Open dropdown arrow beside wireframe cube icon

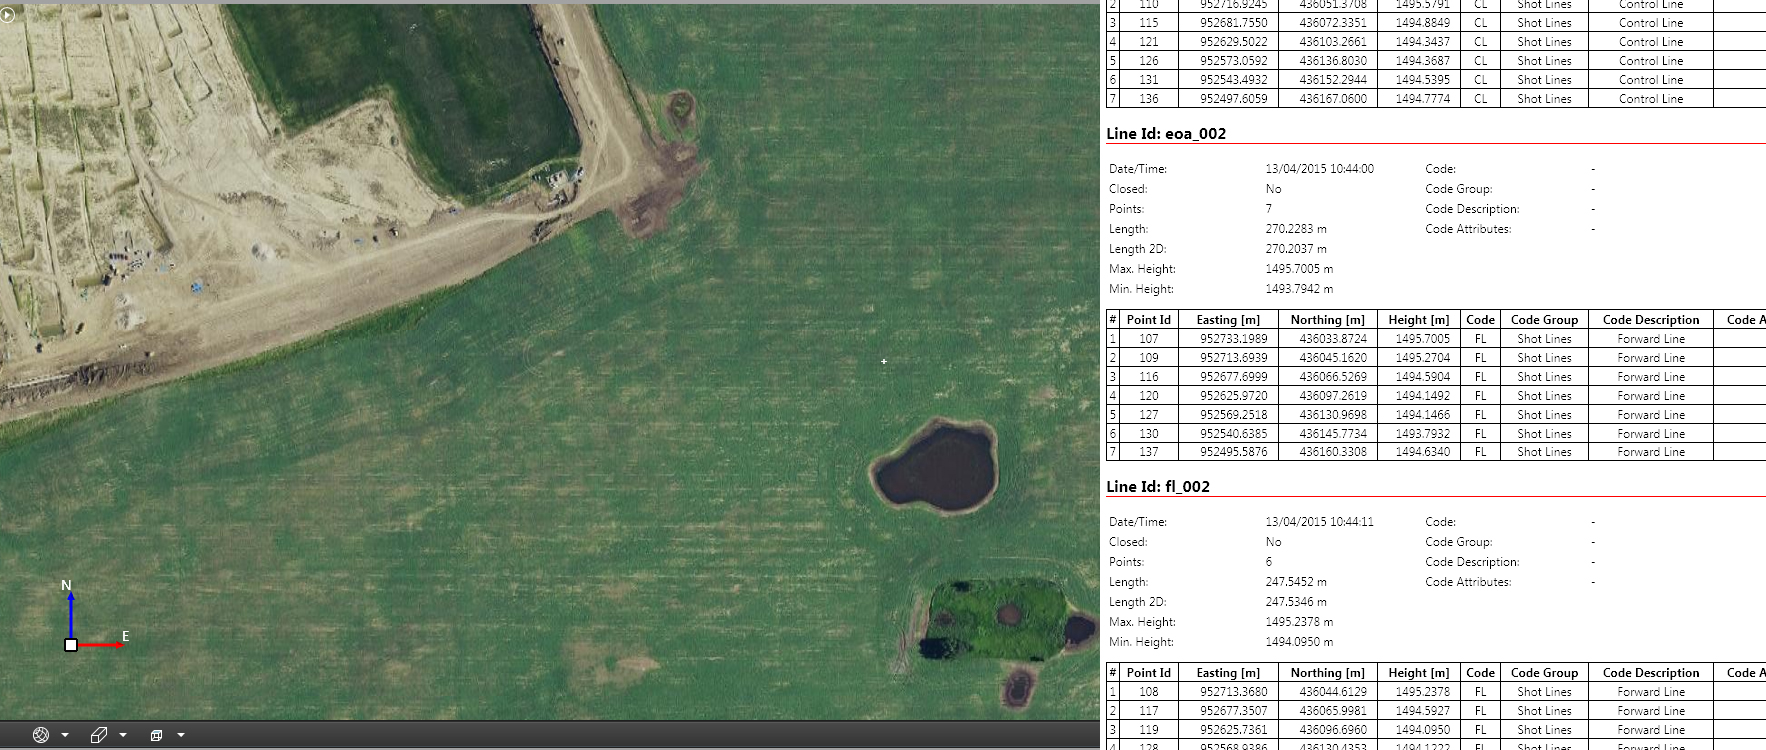click(x=181, y=735)
